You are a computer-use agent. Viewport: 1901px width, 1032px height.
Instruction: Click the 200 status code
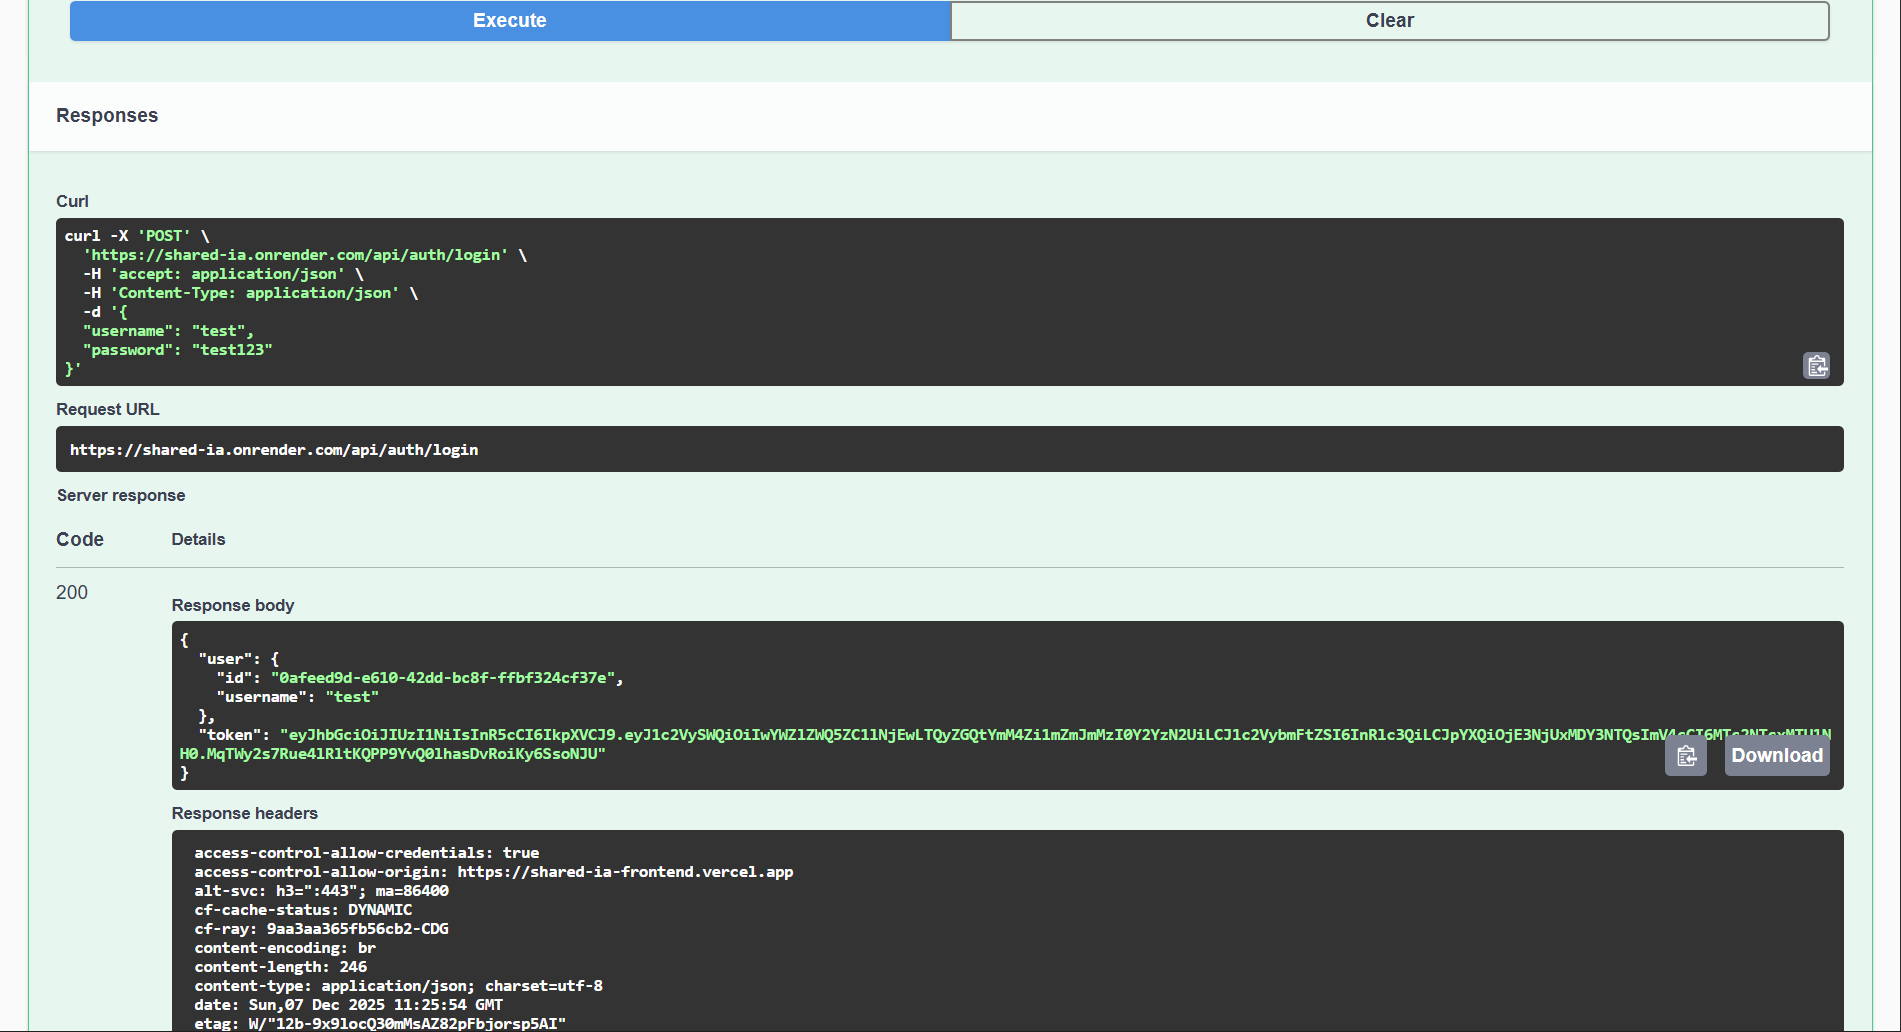click(71, 592)
